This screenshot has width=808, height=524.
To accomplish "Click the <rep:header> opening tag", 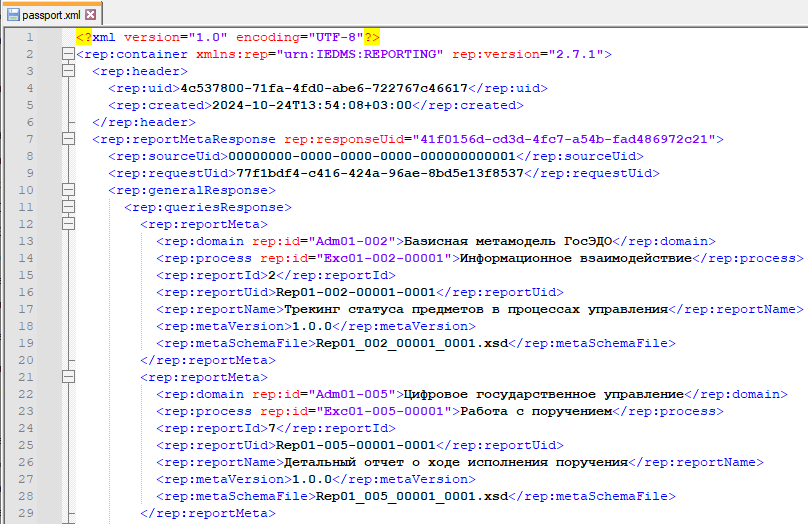I will (x=140, y=71).
